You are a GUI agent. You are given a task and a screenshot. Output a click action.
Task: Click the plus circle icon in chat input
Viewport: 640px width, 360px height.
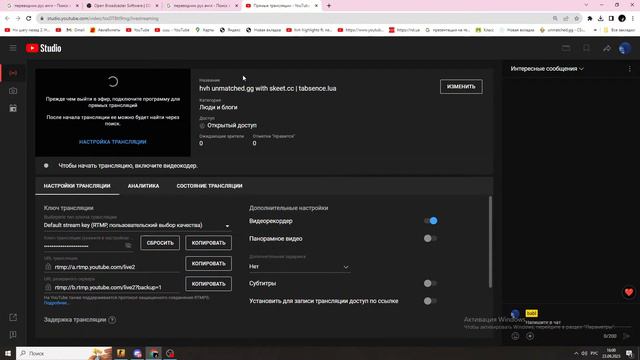[530, 336]
